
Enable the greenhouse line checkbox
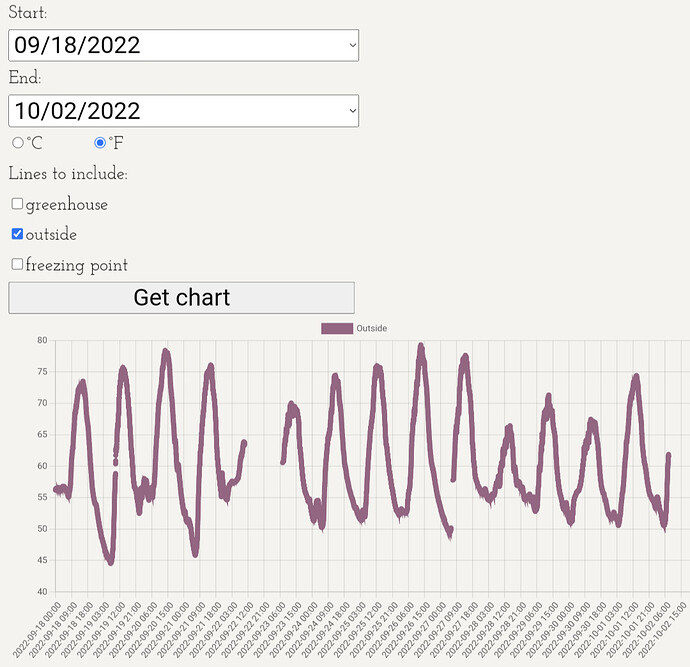coord(17,204)
